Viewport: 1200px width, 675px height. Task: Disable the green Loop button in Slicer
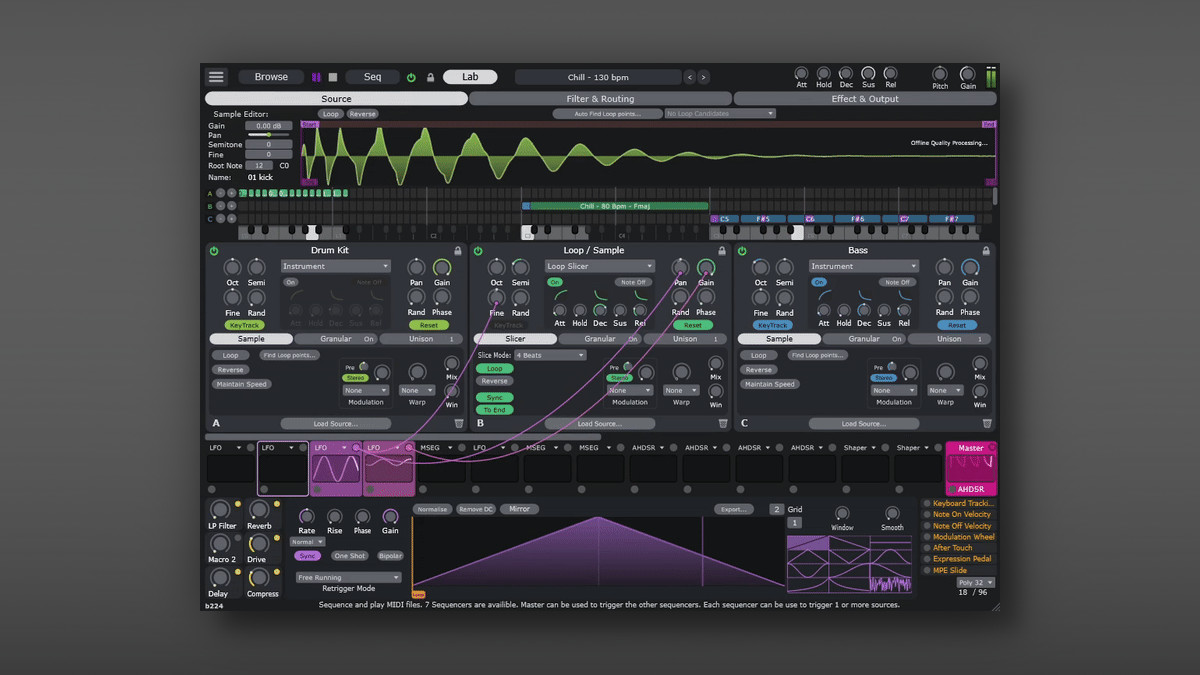[x=494, y=369]
